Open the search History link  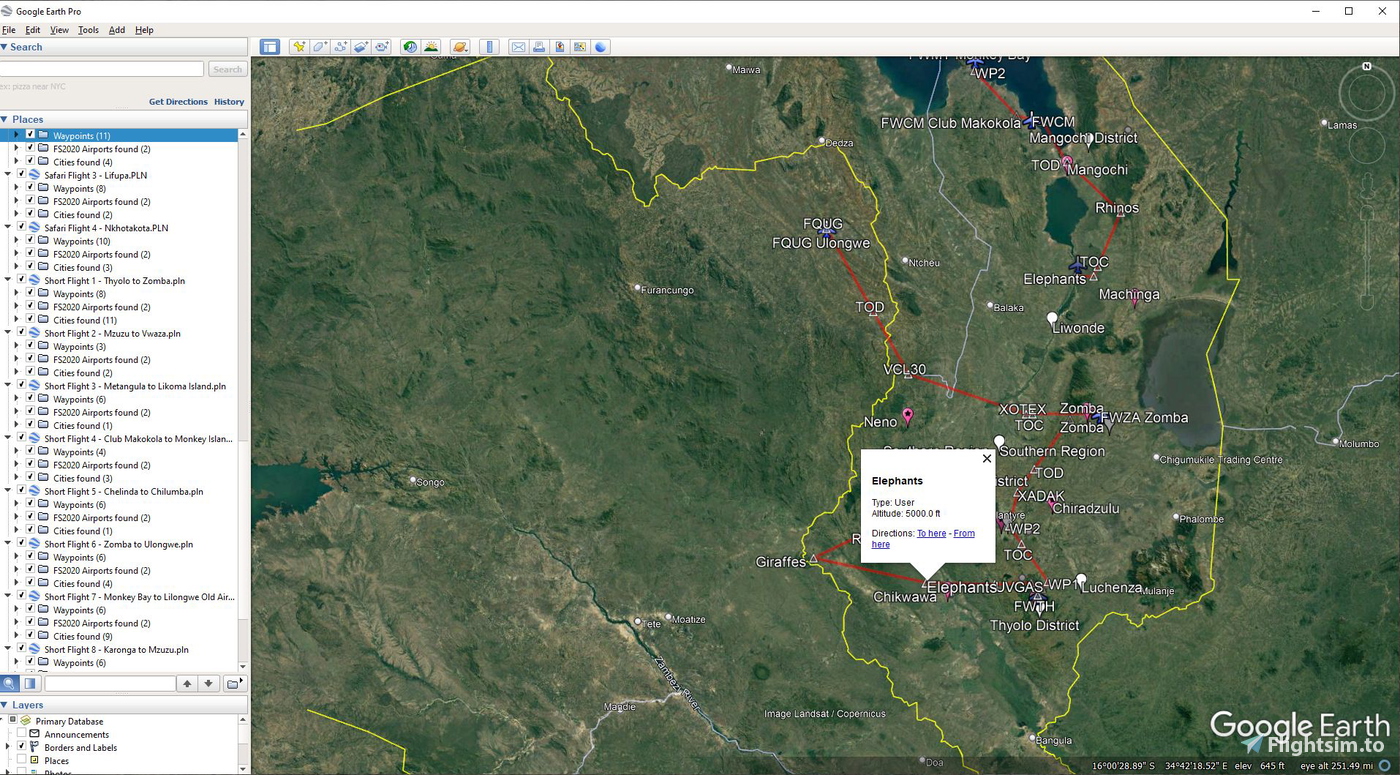[x=229, y=102]
